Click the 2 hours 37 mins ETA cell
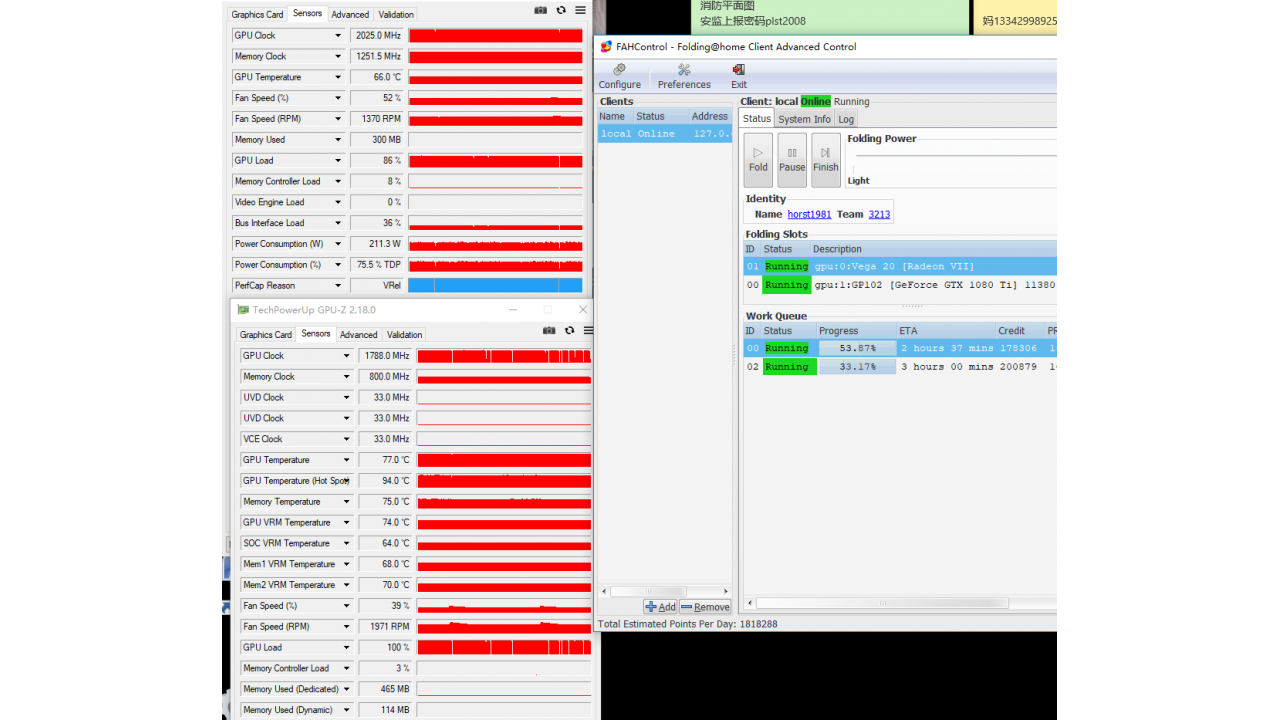 click(x=947, y=348)
